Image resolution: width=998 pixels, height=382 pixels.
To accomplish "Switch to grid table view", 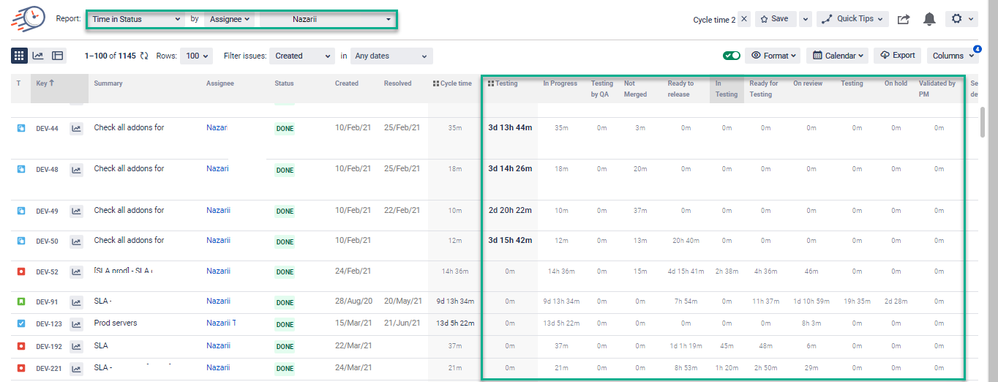I will [x=19, y=55].
